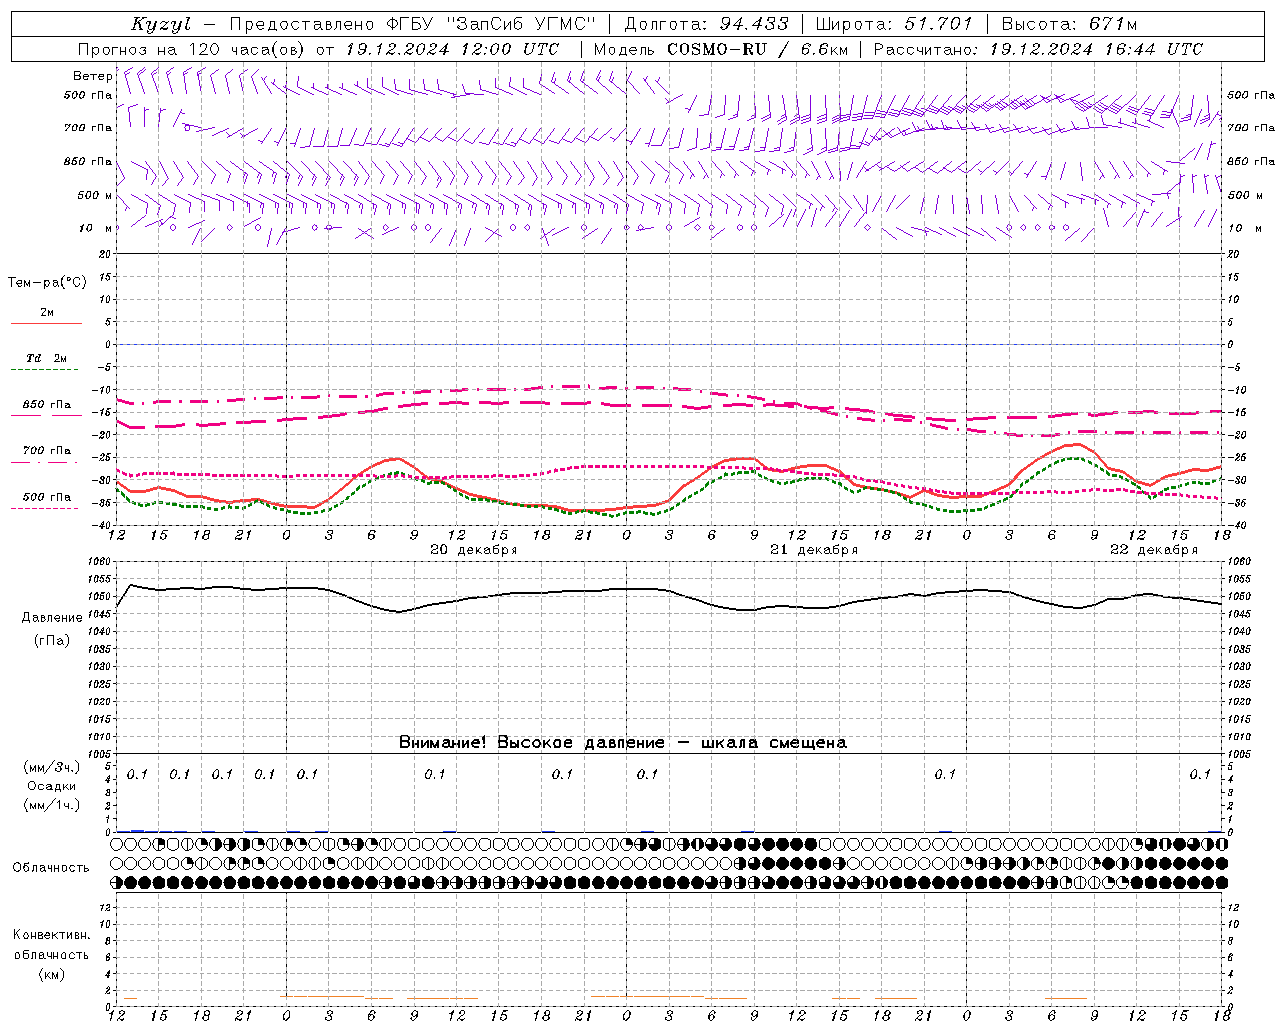Select the 'Высота: 671м' elevation text
This screenshot has width=1280, height=1024.
[x=1069, y=24]
